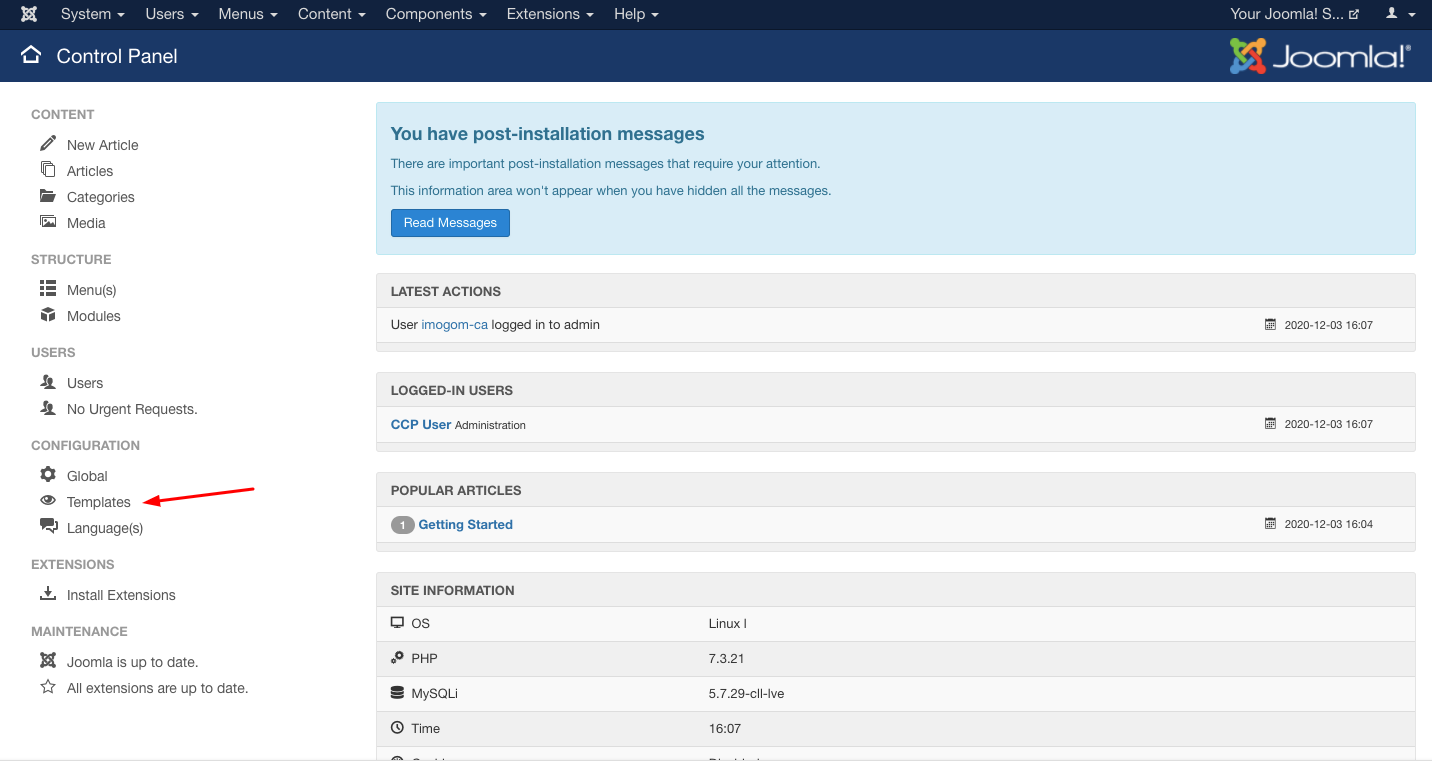The height and width of the screenshot is (761, 1432).
Task: Open the Media manager link
Action: pos(86,223)
